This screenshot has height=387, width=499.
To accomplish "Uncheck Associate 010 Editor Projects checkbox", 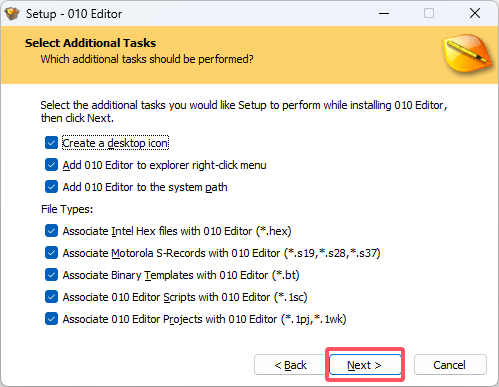I will [x=51, y=319].
